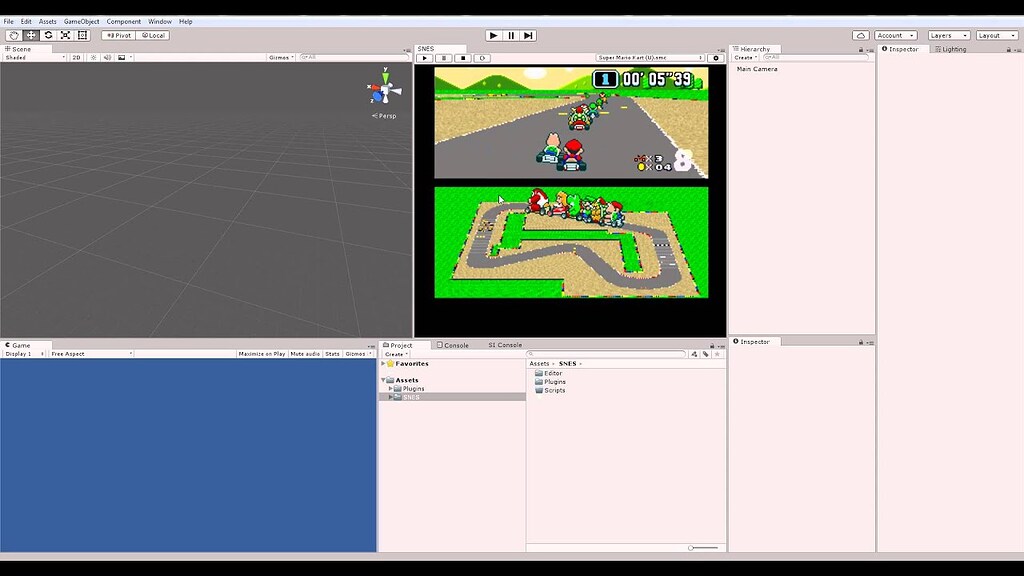Switch gizmo handles between Pivot and Center
The width and height of the screenshot is (1024, 576).
(x=117, y=34)
